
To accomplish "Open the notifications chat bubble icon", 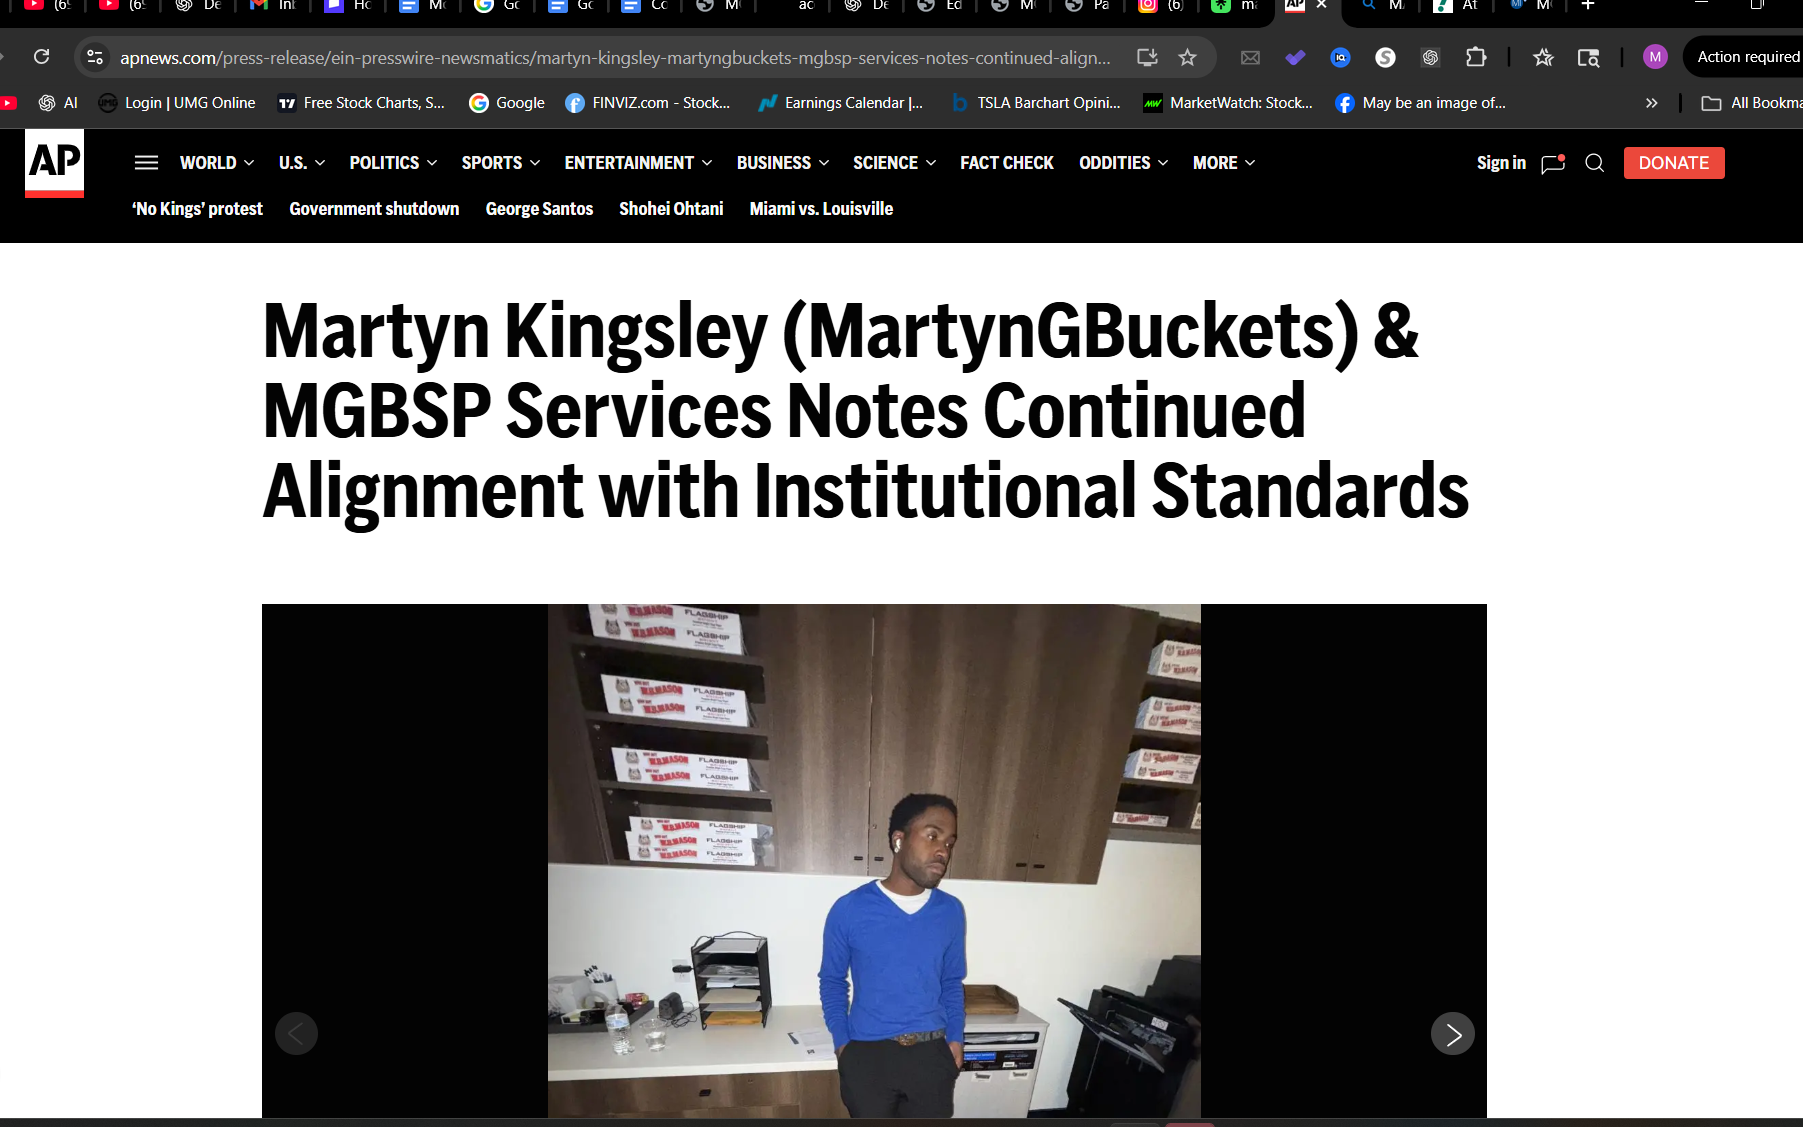I will [1553, 163].
